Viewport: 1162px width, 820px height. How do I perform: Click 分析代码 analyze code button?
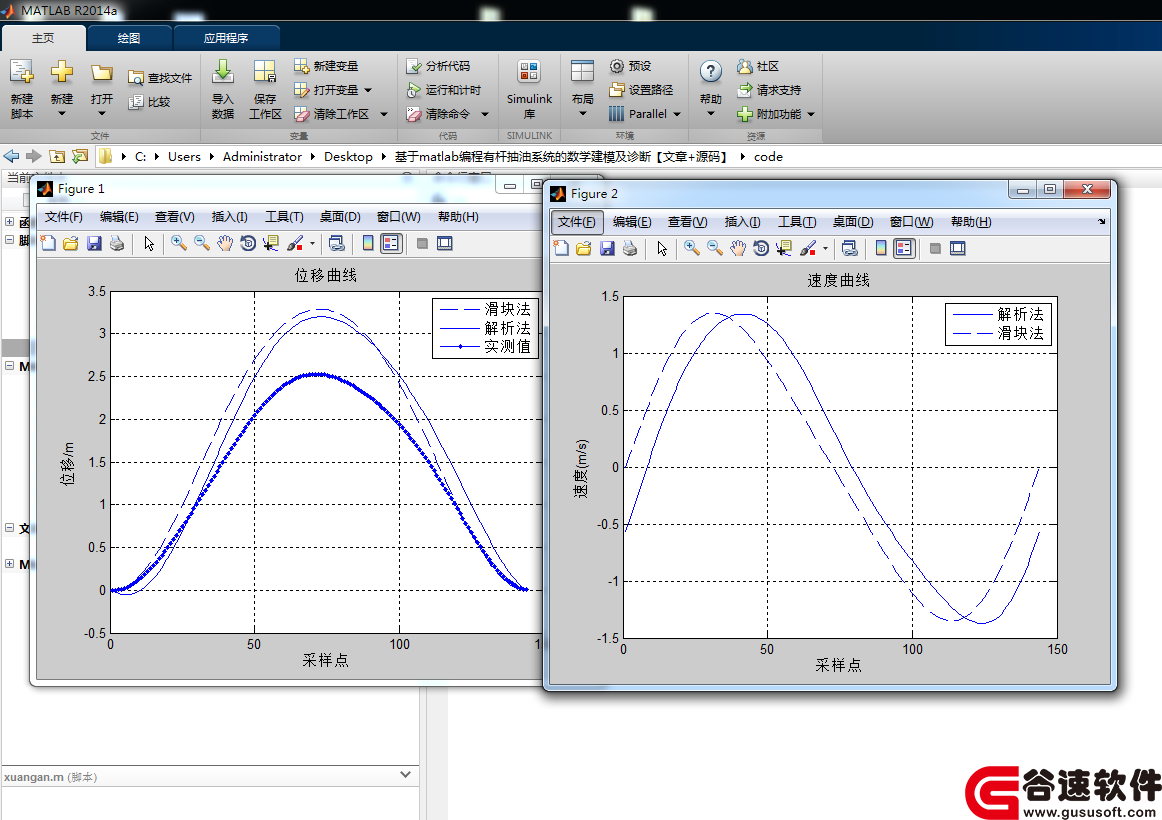[x=438, y=66]
